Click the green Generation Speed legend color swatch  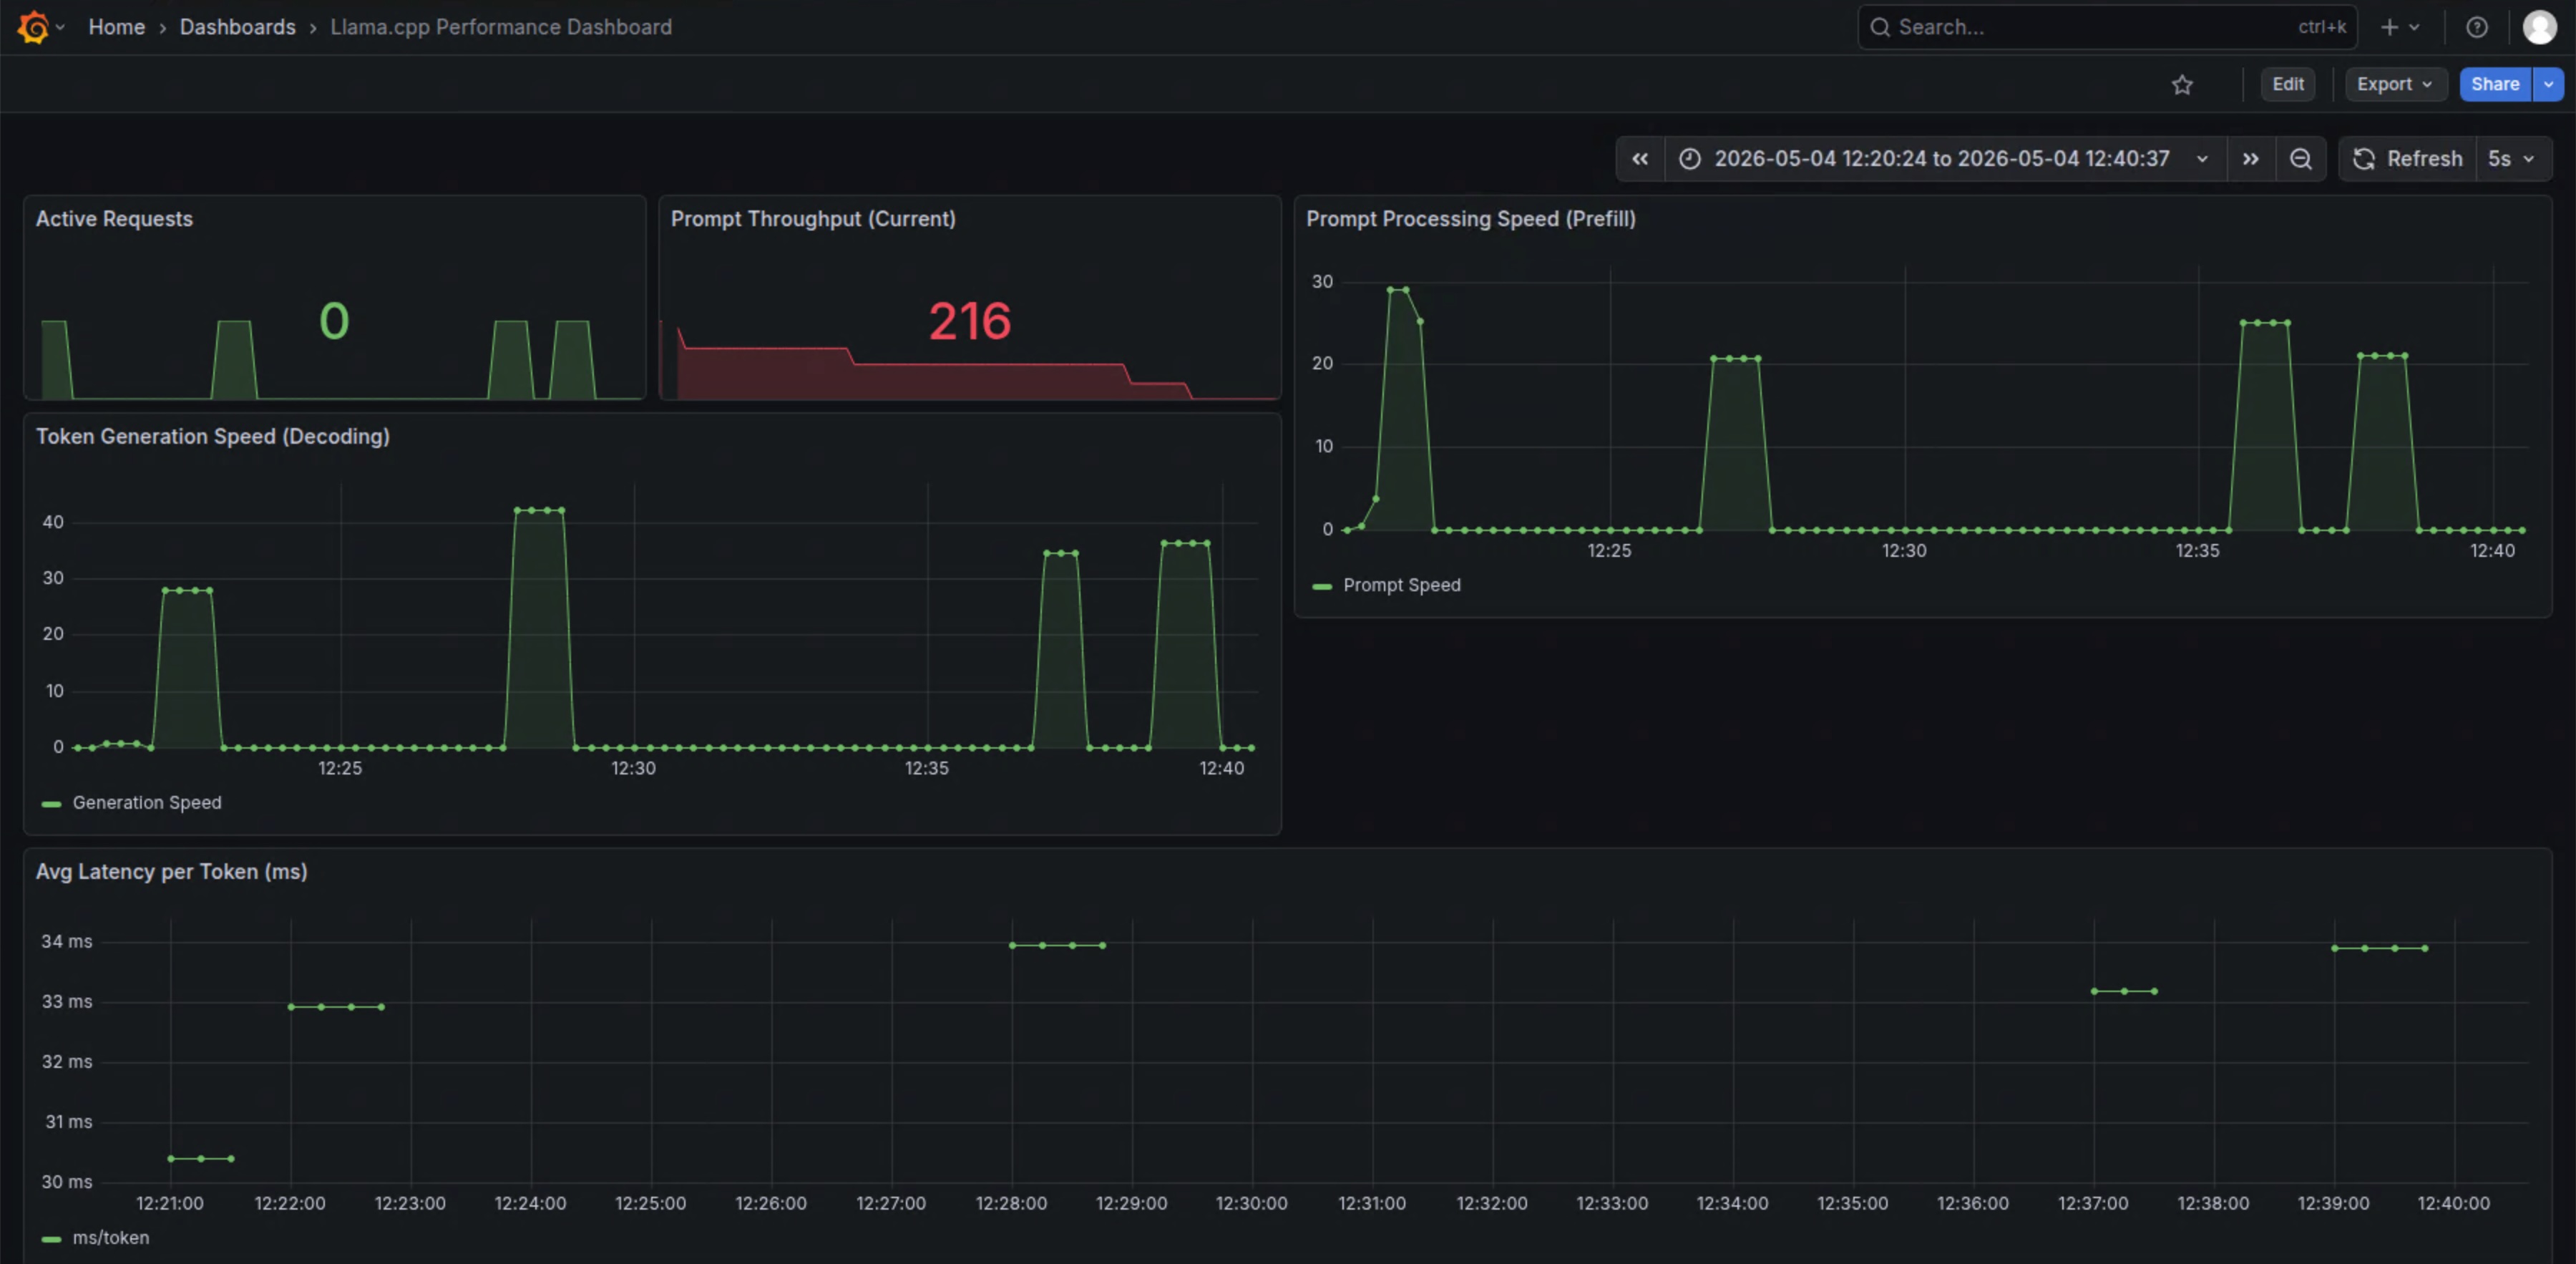(51, 803)
